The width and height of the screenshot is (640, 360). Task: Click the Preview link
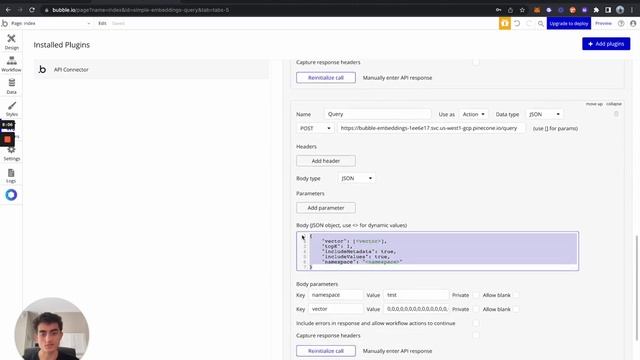pyautogui.click(x=603, y=23)
